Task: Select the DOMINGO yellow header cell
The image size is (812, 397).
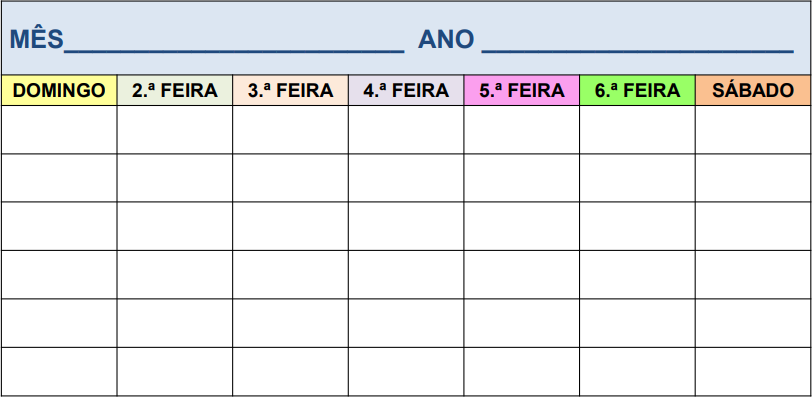Action: [59, 91]
